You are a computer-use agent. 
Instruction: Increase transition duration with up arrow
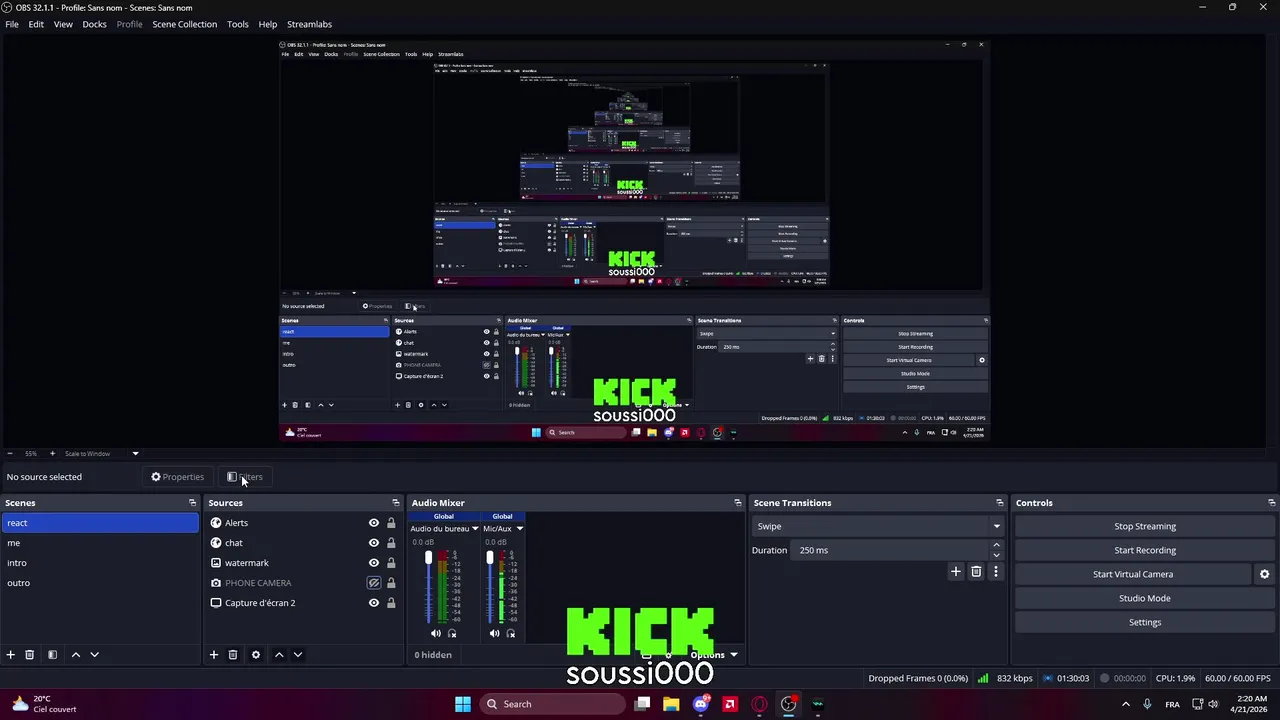pyautogui.click(x=996, y=545)
